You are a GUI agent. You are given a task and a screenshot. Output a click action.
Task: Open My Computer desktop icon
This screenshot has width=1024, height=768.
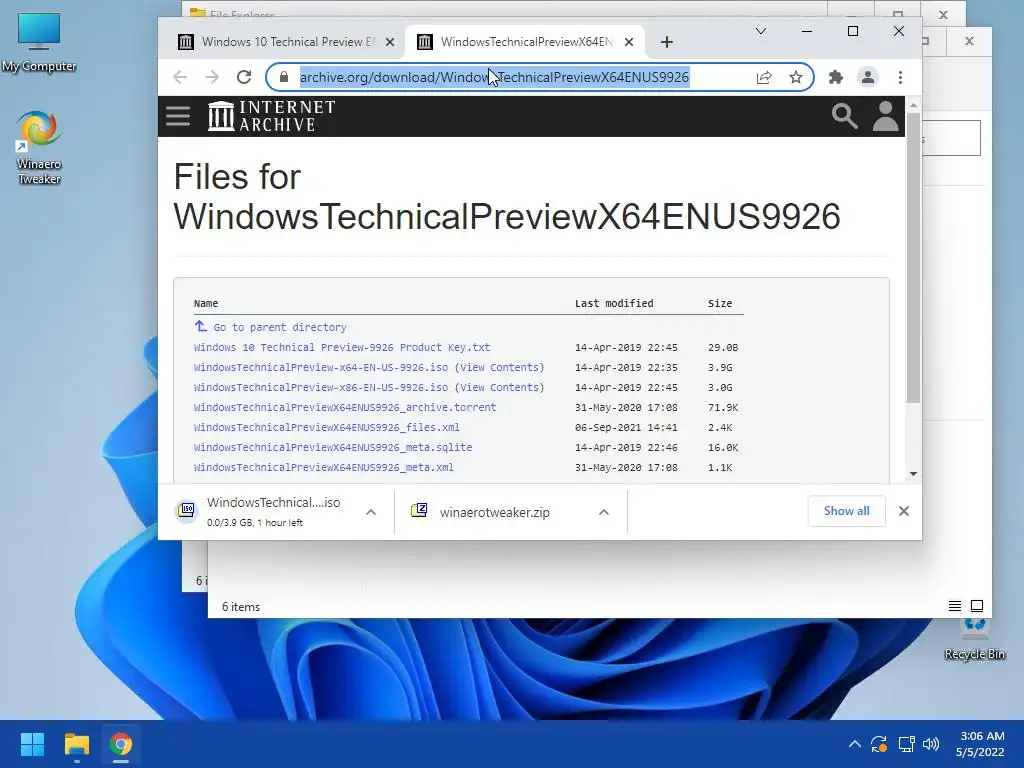point(39,40)
